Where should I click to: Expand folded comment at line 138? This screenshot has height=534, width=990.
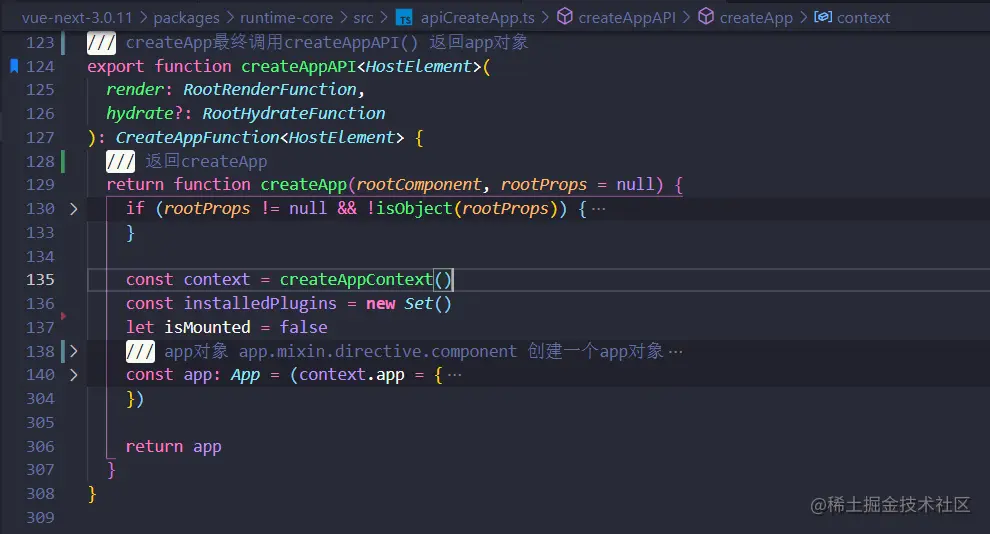[73, 351]
